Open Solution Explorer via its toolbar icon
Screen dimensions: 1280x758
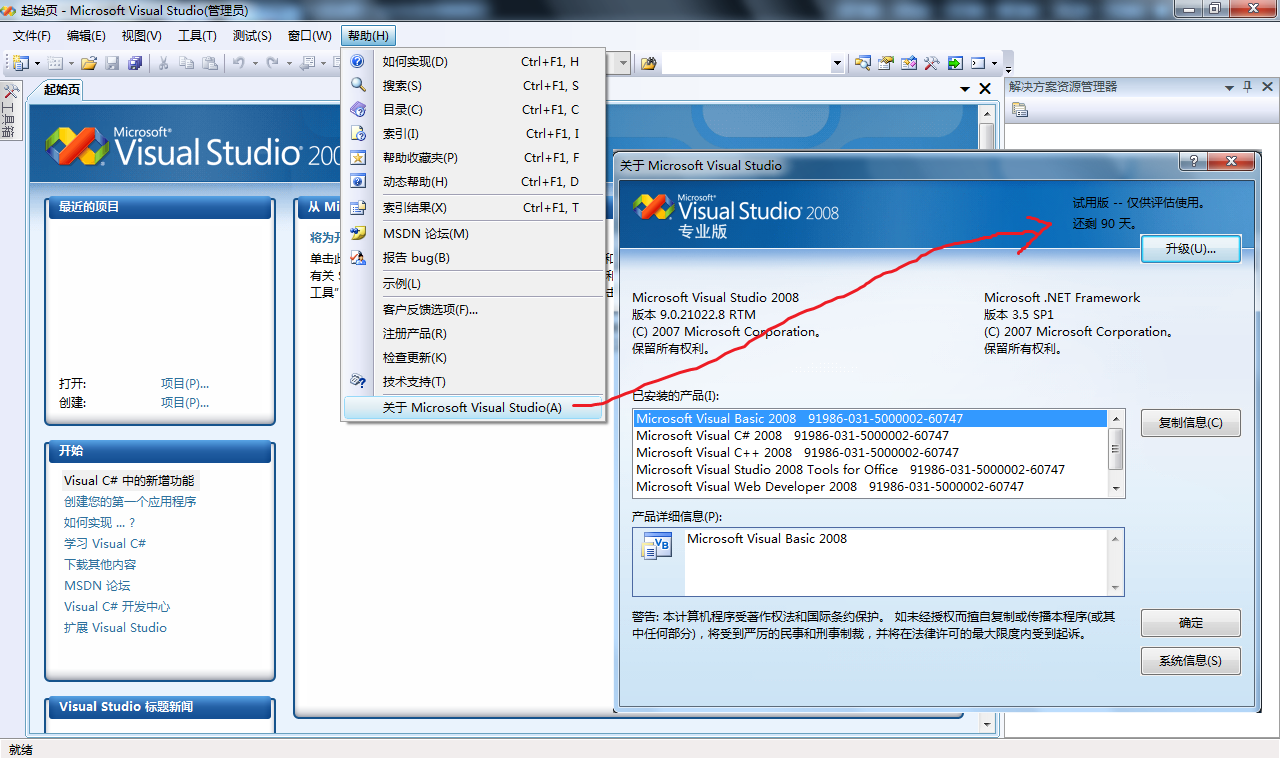[863, 63]
